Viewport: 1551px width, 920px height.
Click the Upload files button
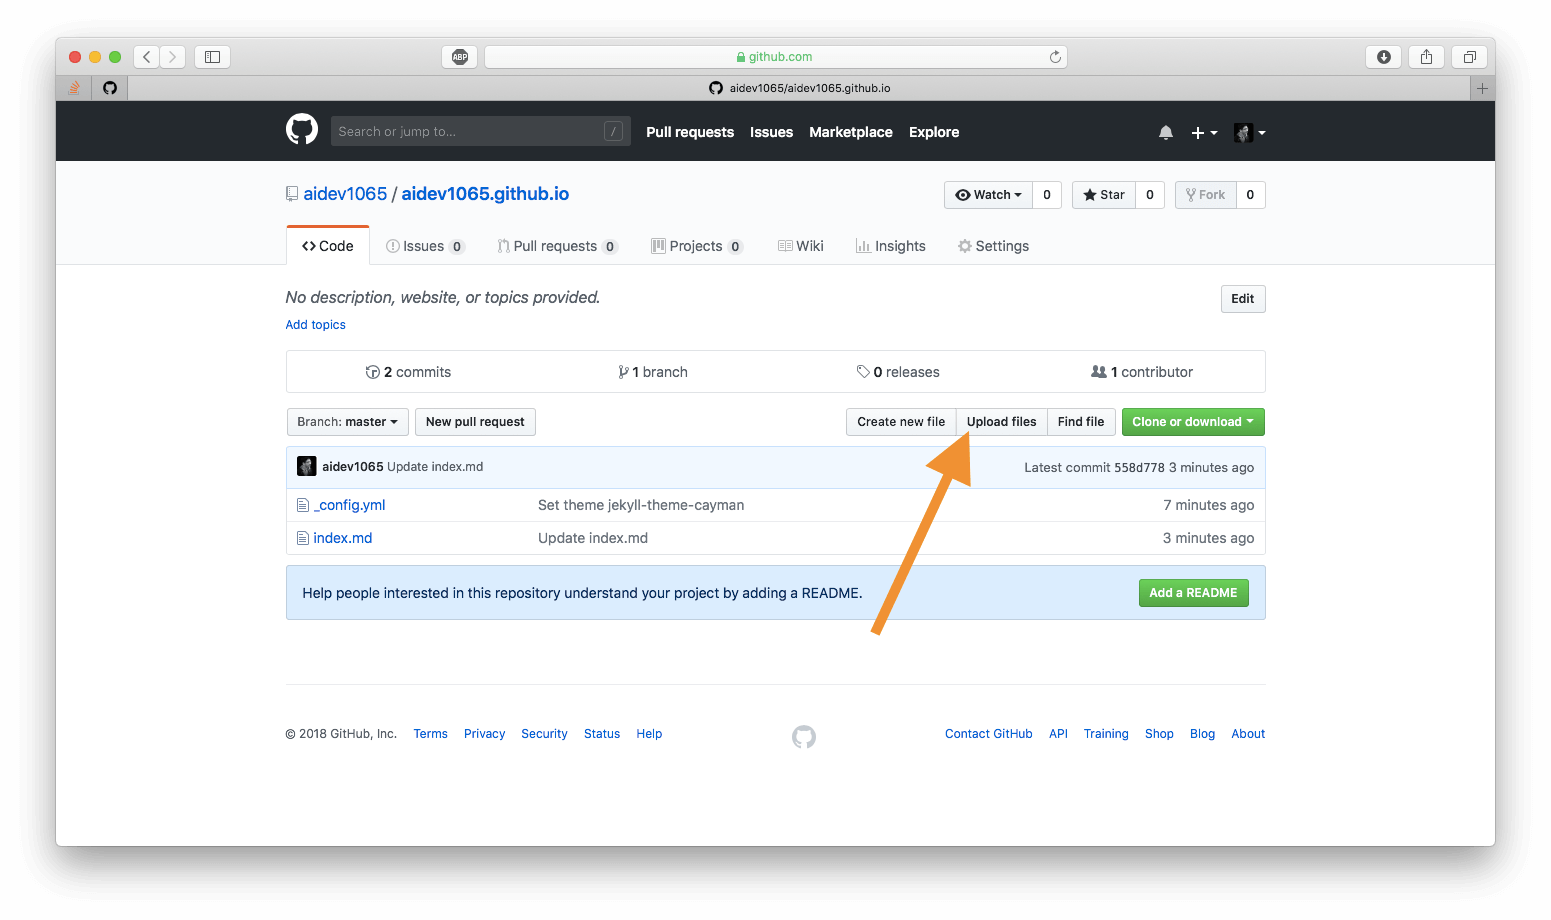coord(1001,422)
